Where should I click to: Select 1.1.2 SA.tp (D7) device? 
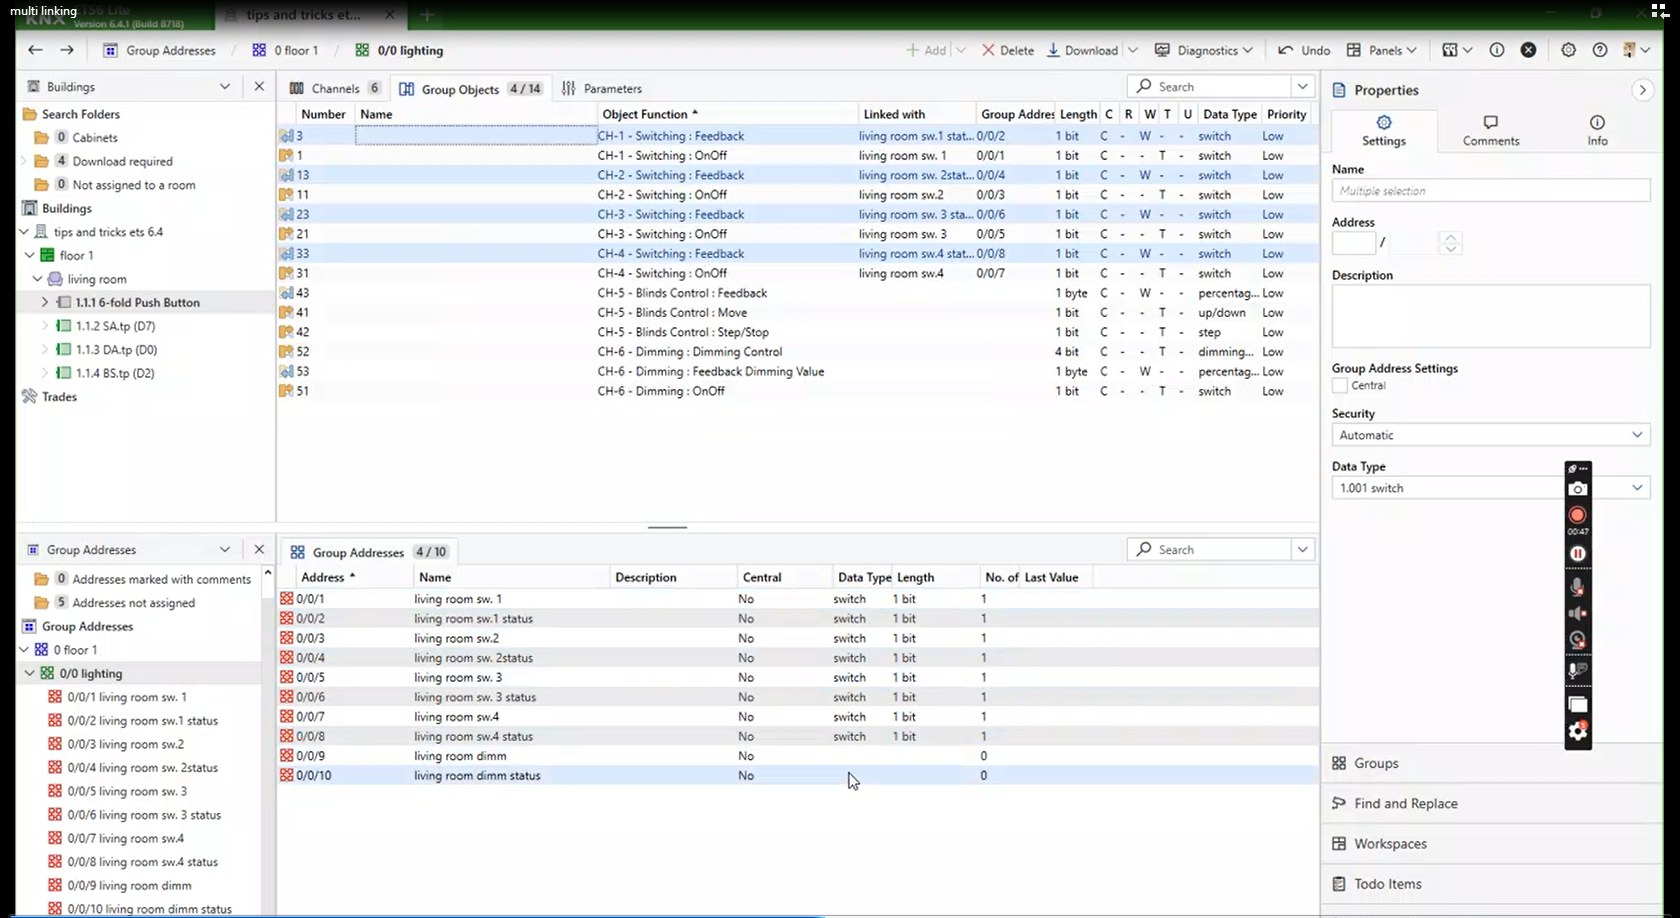[115, 326]
